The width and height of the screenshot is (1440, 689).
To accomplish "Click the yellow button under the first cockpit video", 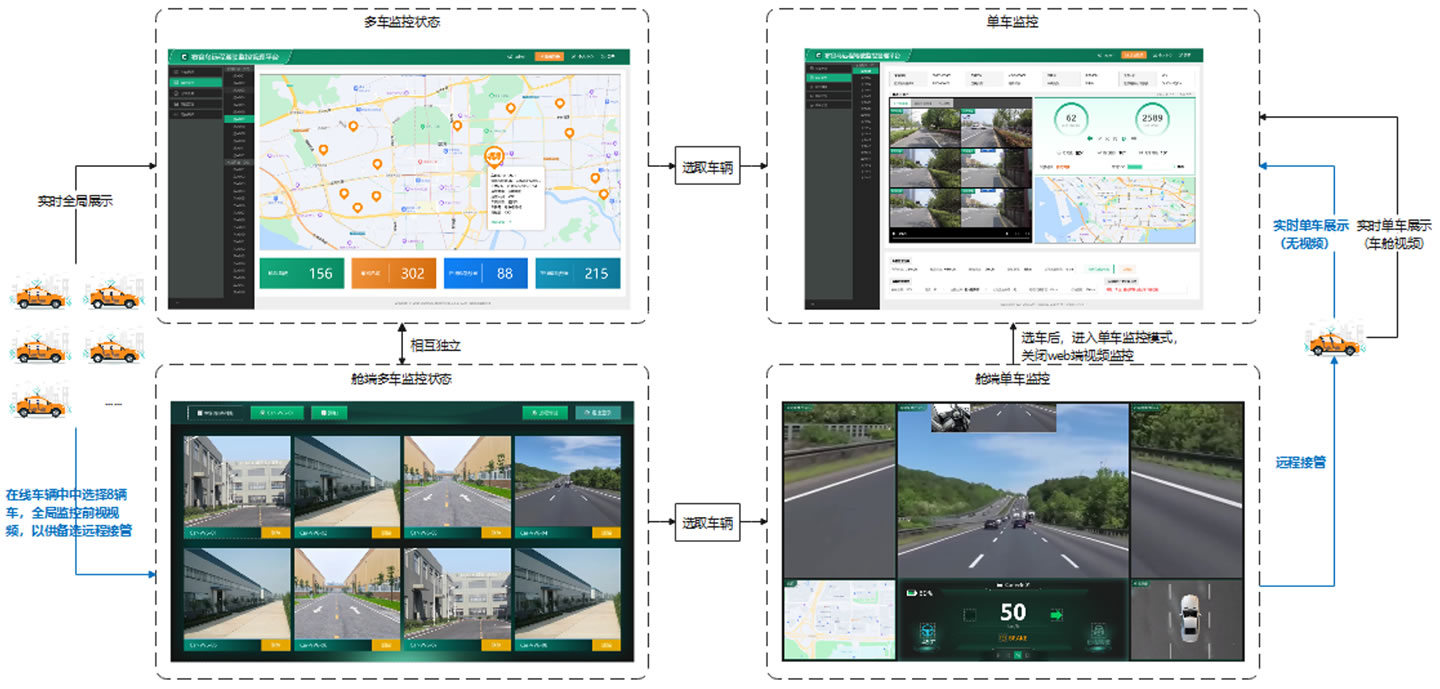I will pos(275,533).
